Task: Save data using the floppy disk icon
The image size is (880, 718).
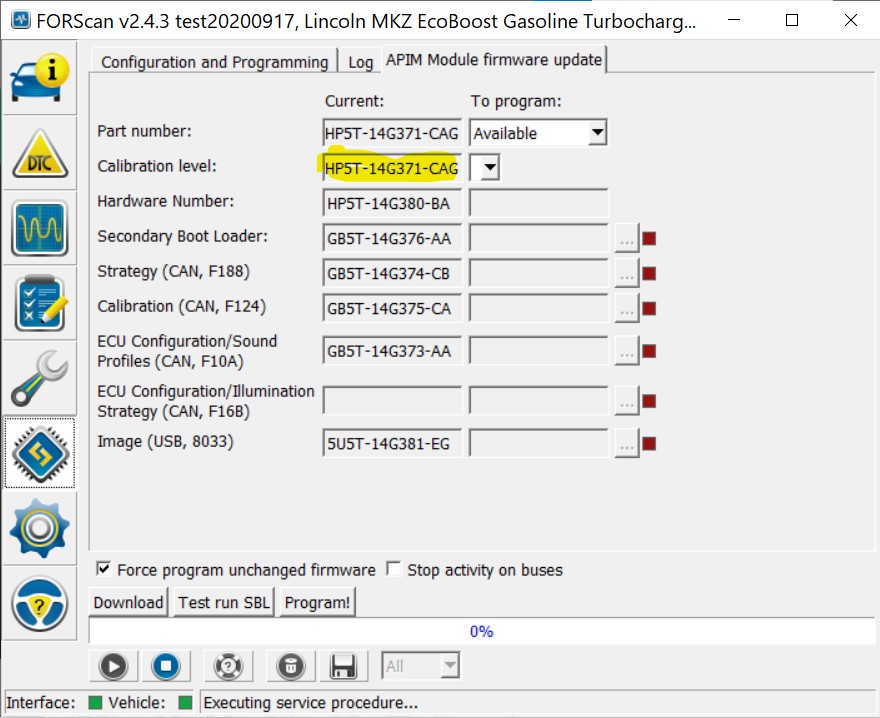Action: click(x=343, y=665)
